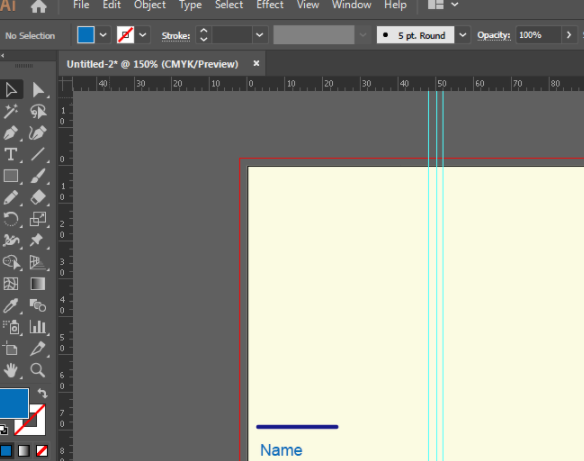The height and width of the screenshot is (461, 584).
Task: Click the Opacity 100% input field
Action: [x=538, y=35]
